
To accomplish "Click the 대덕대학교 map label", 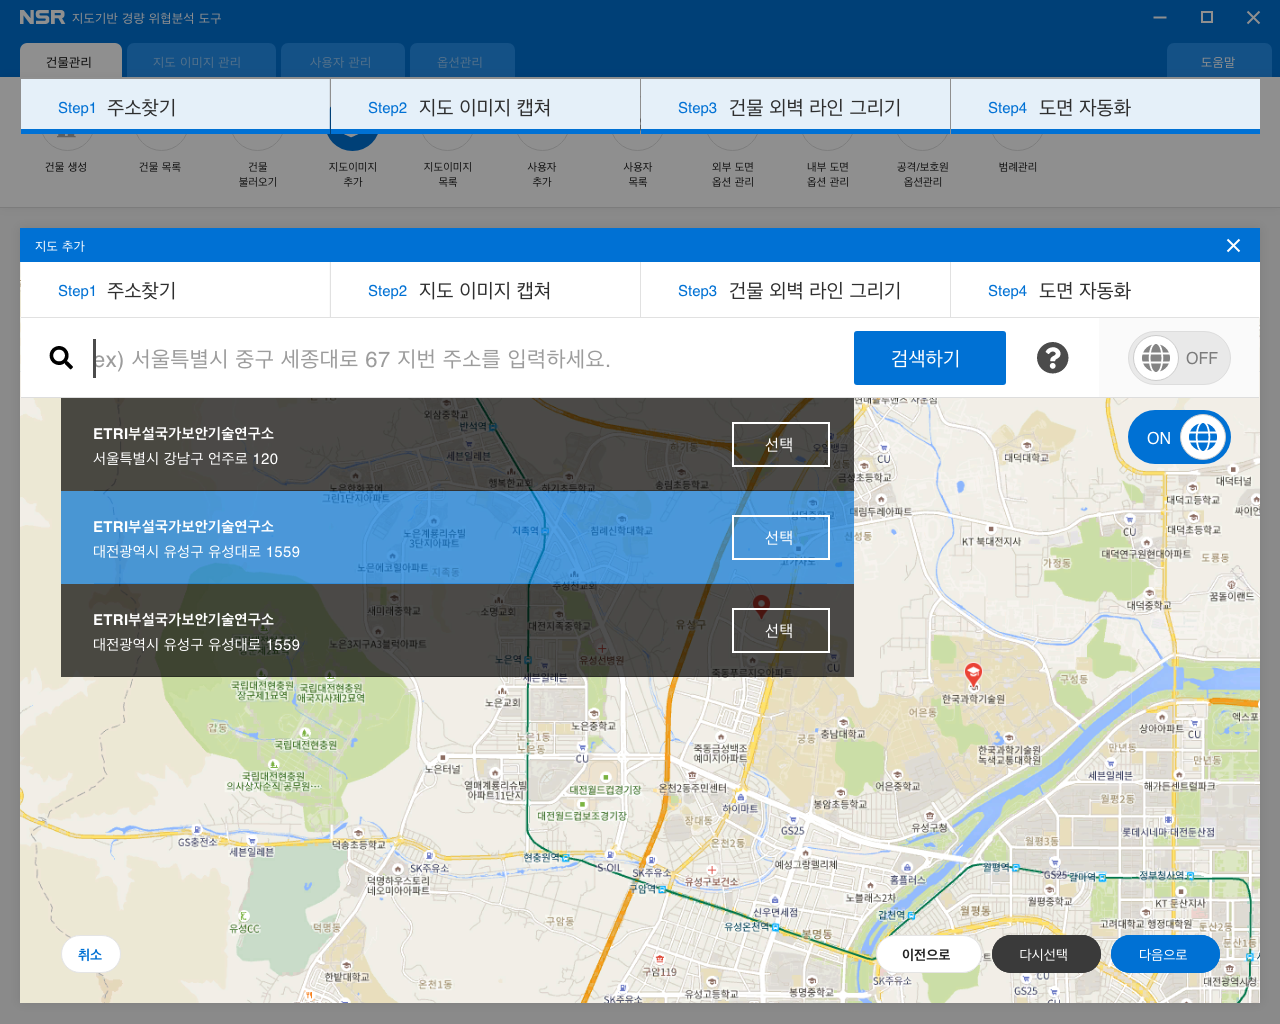I will [x=1026, y=458].
